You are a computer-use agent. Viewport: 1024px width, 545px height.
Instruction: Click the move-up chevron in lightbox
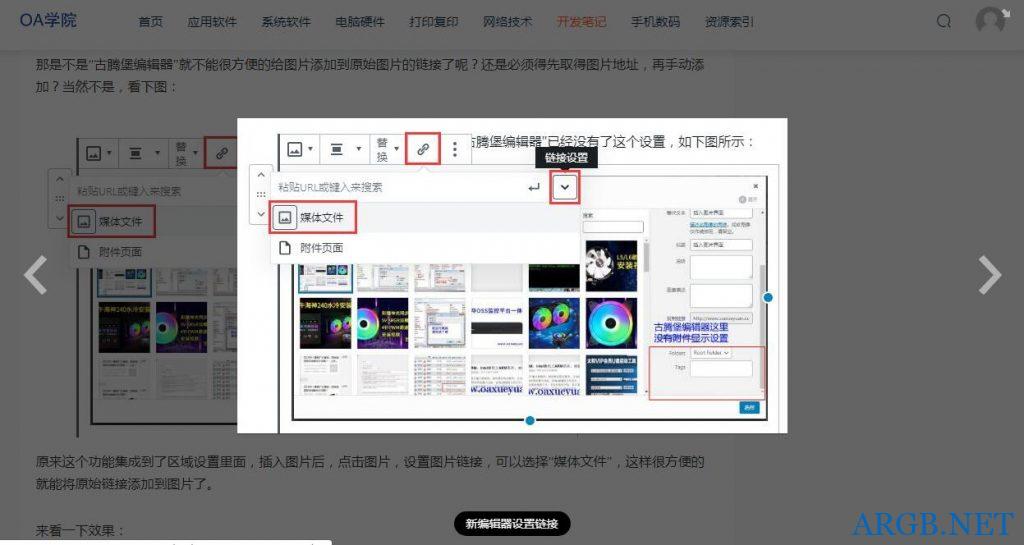(261, 175)
